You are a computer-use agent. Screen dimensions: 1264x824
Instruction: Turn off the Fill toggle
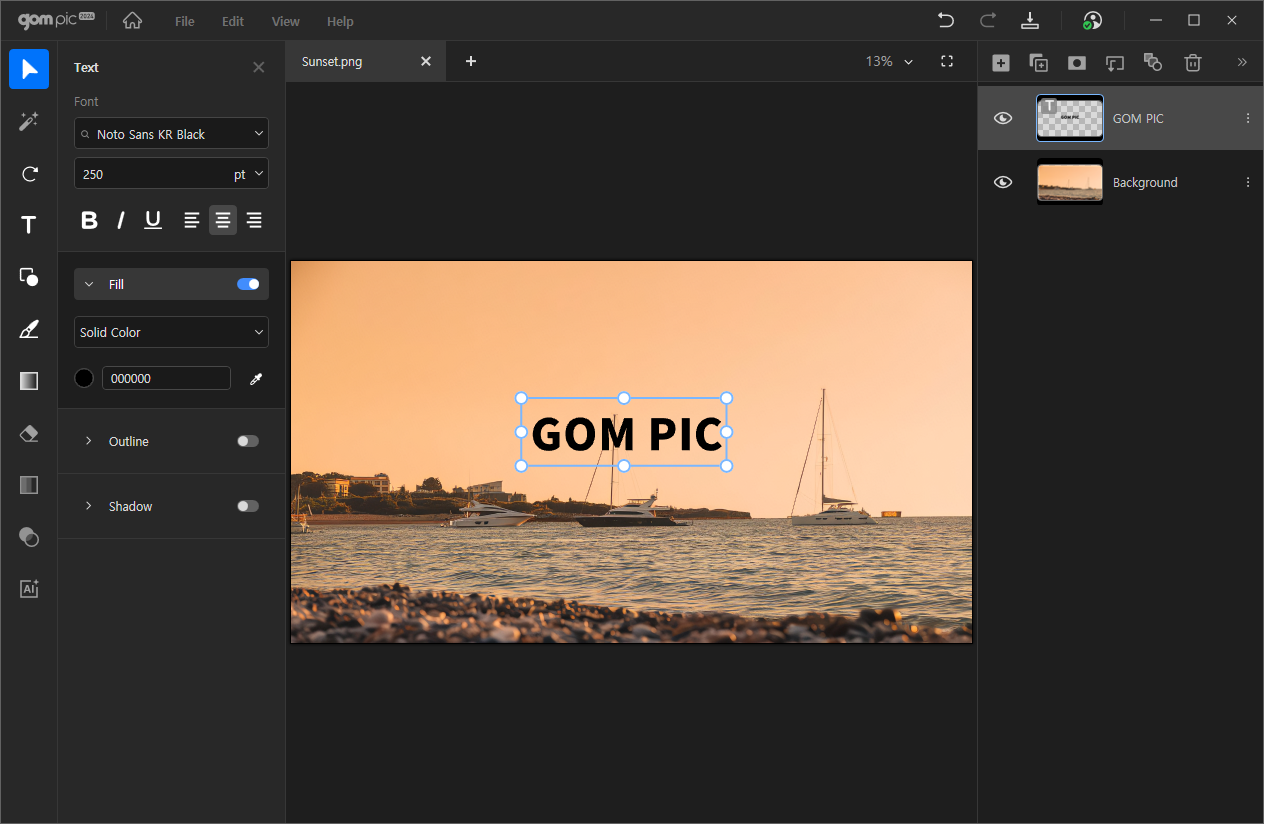point(248,284)
